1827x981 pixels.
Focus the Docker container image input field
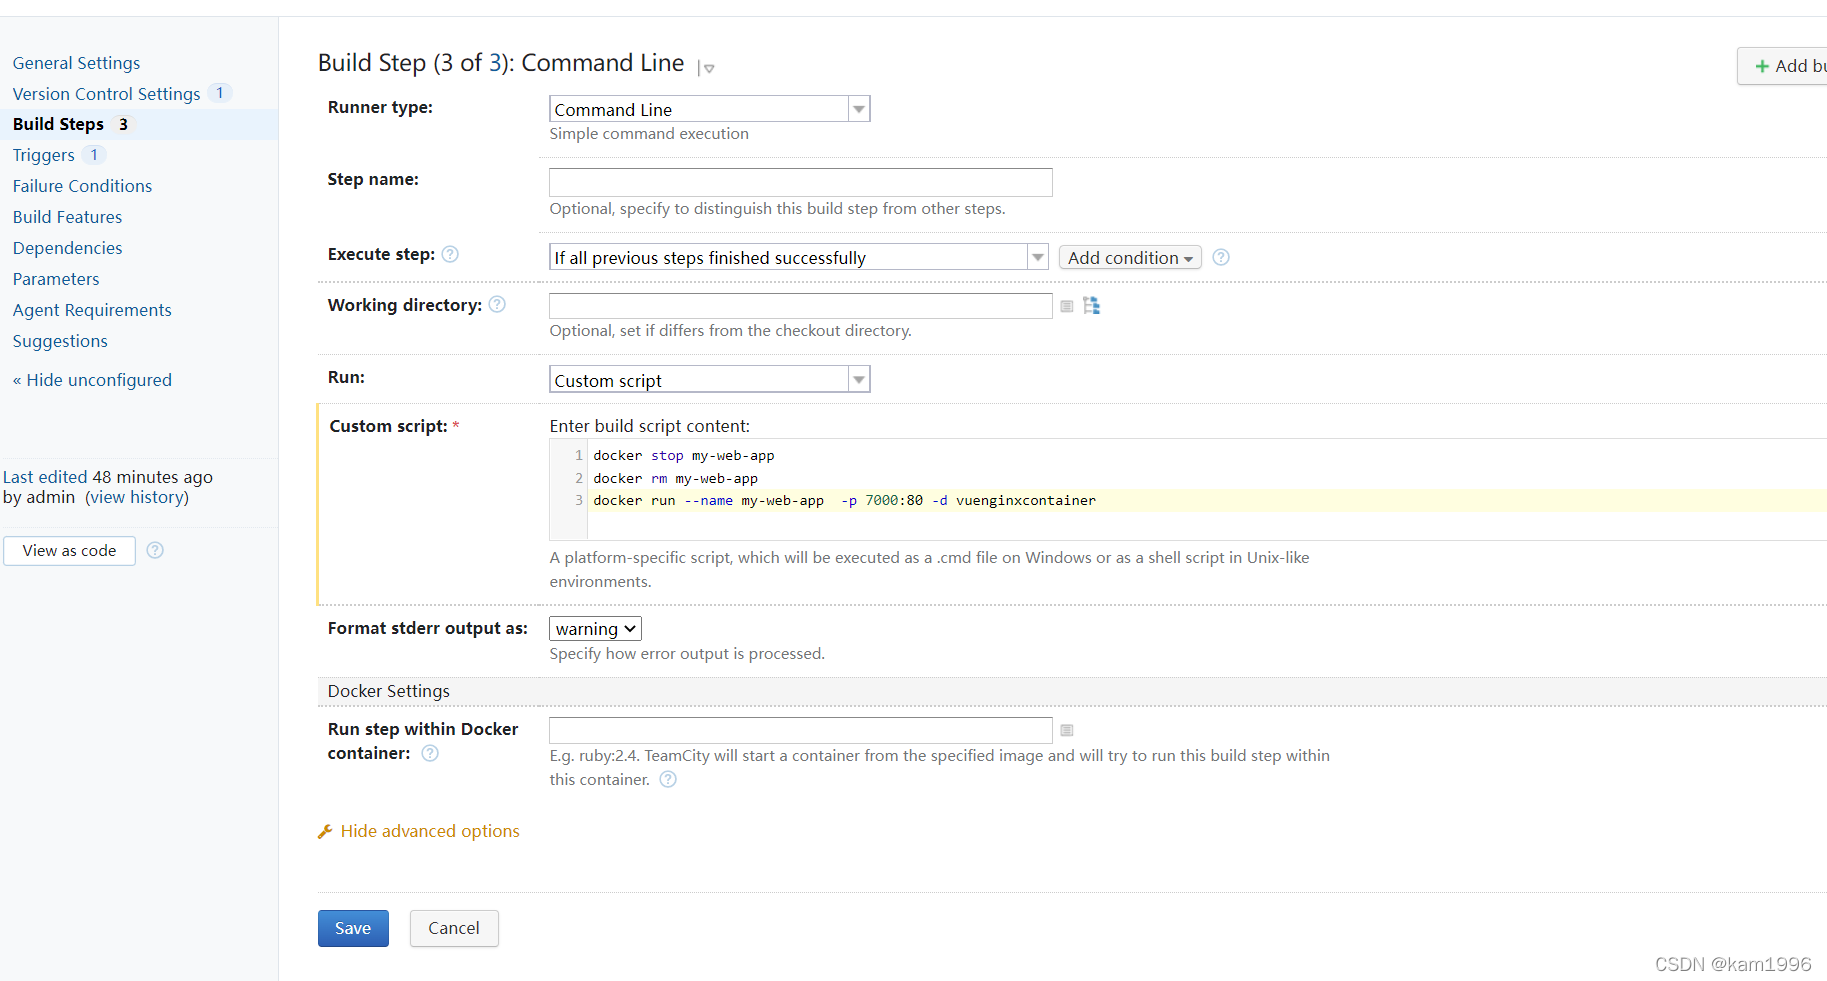tap(800, 730)
